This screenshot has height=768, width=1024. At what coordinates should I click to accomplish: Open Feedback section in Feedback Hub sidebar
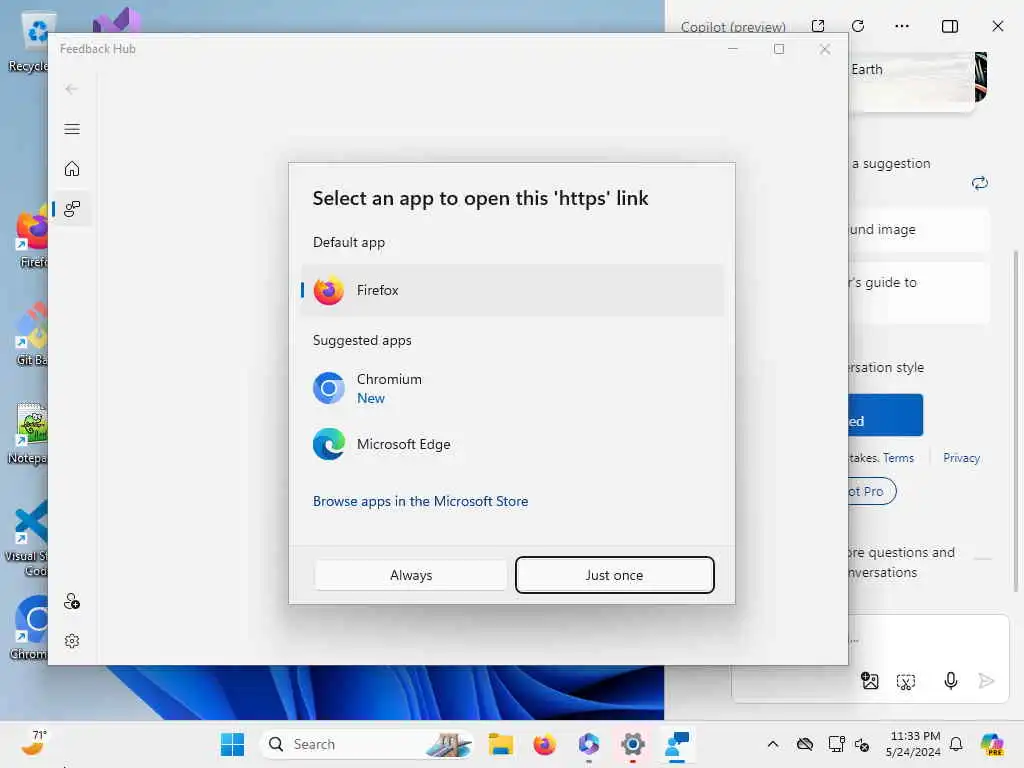[x=72, y=209]
